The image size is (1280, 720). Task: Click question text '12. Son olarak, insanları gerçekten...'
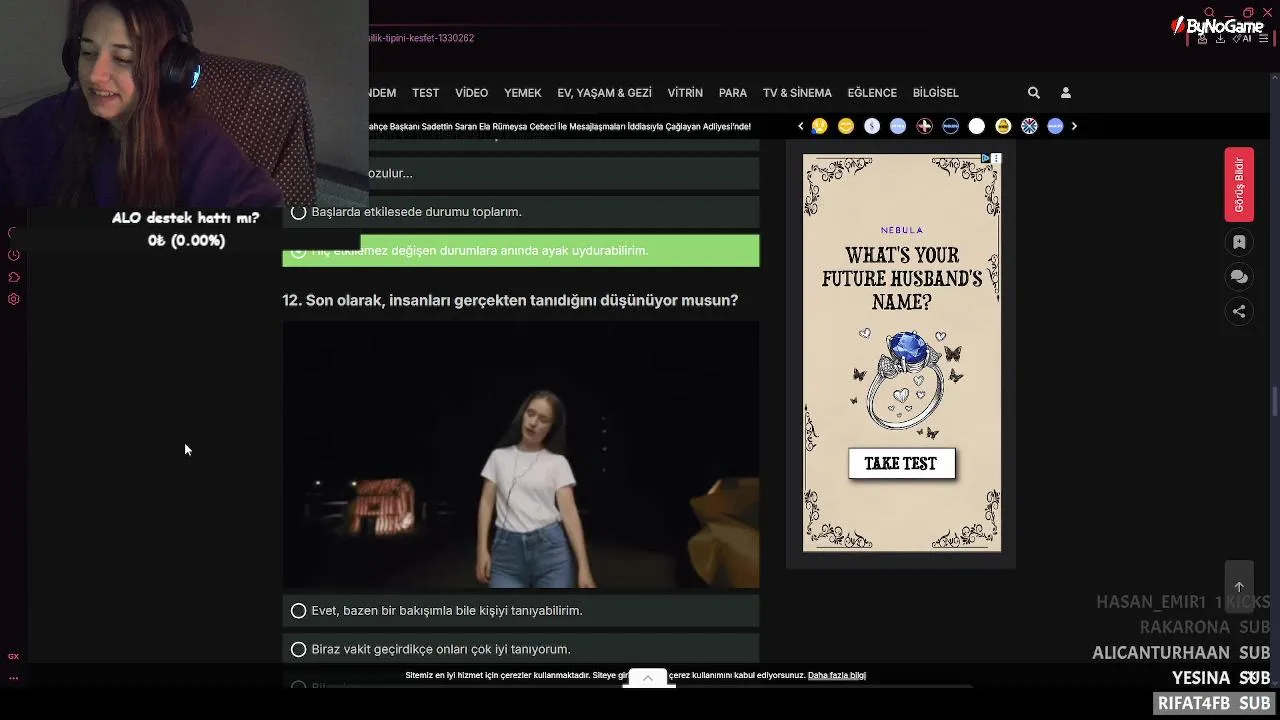[510, 301]
